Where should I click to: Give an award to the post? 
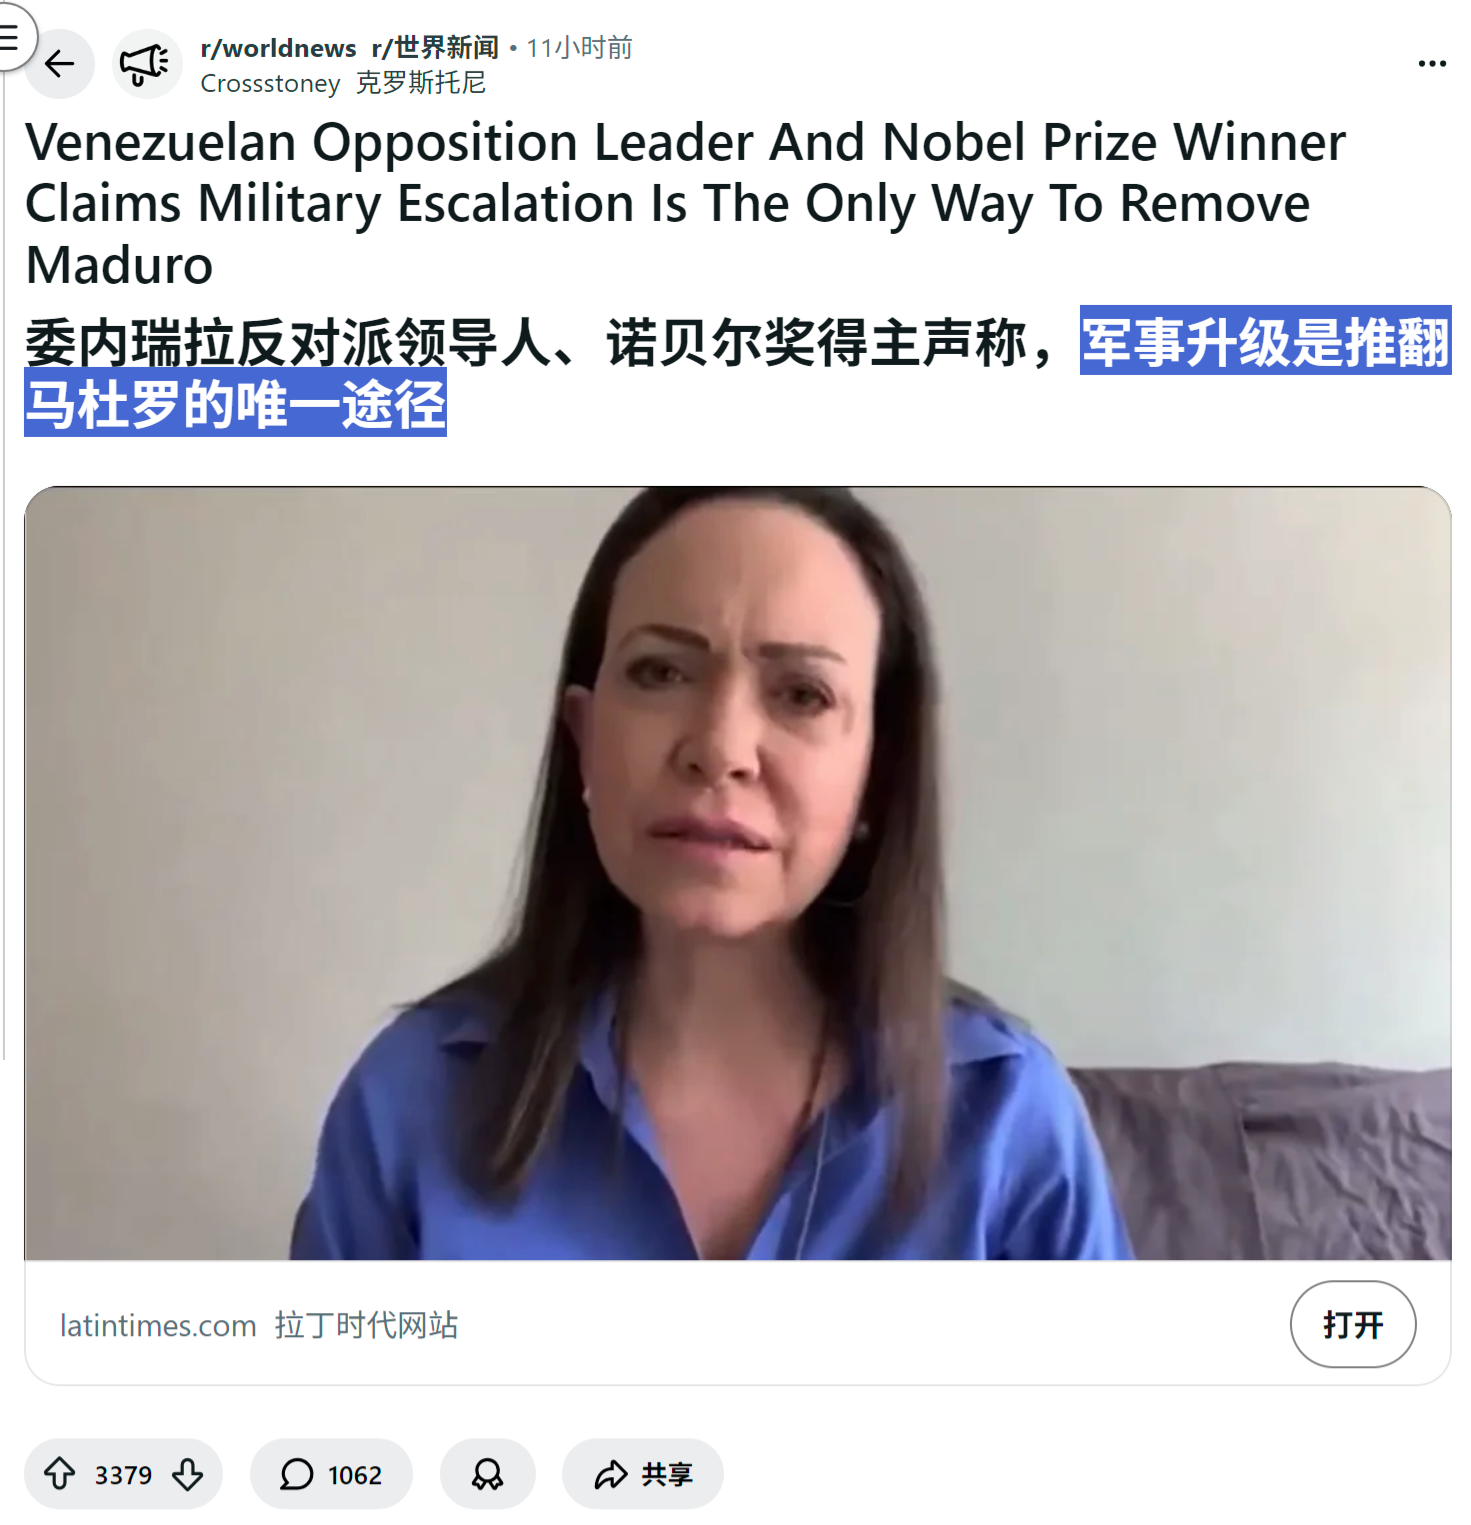488,1474
